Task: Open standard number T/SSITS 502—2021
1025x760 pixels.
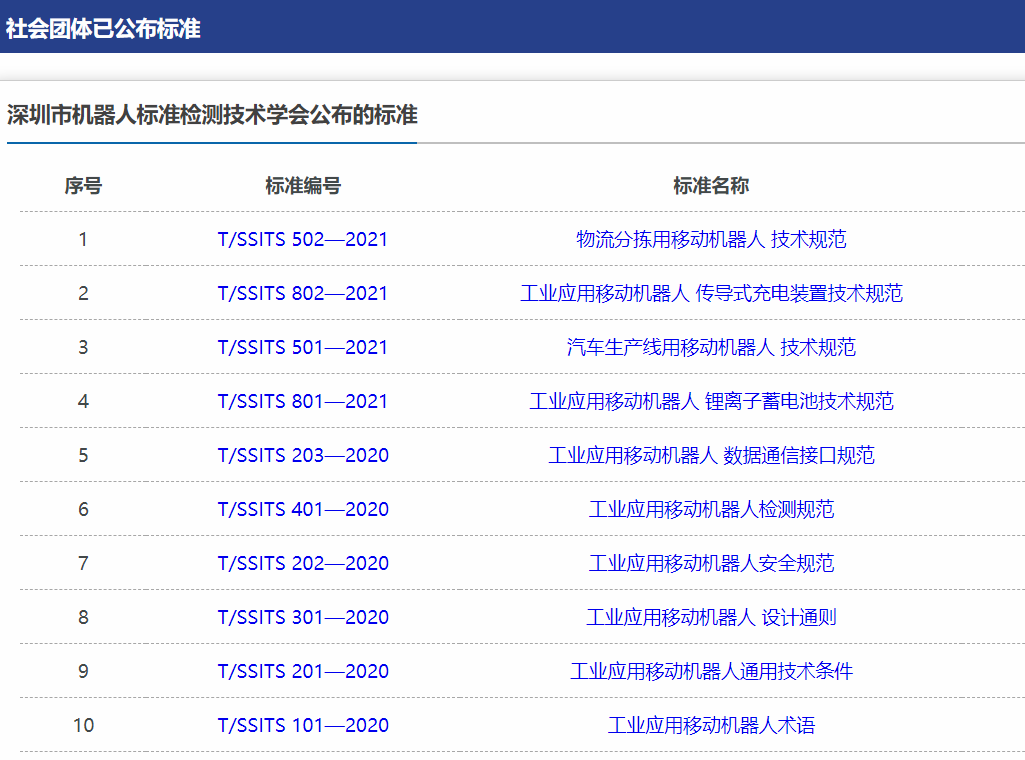Action: coord(303,239)
